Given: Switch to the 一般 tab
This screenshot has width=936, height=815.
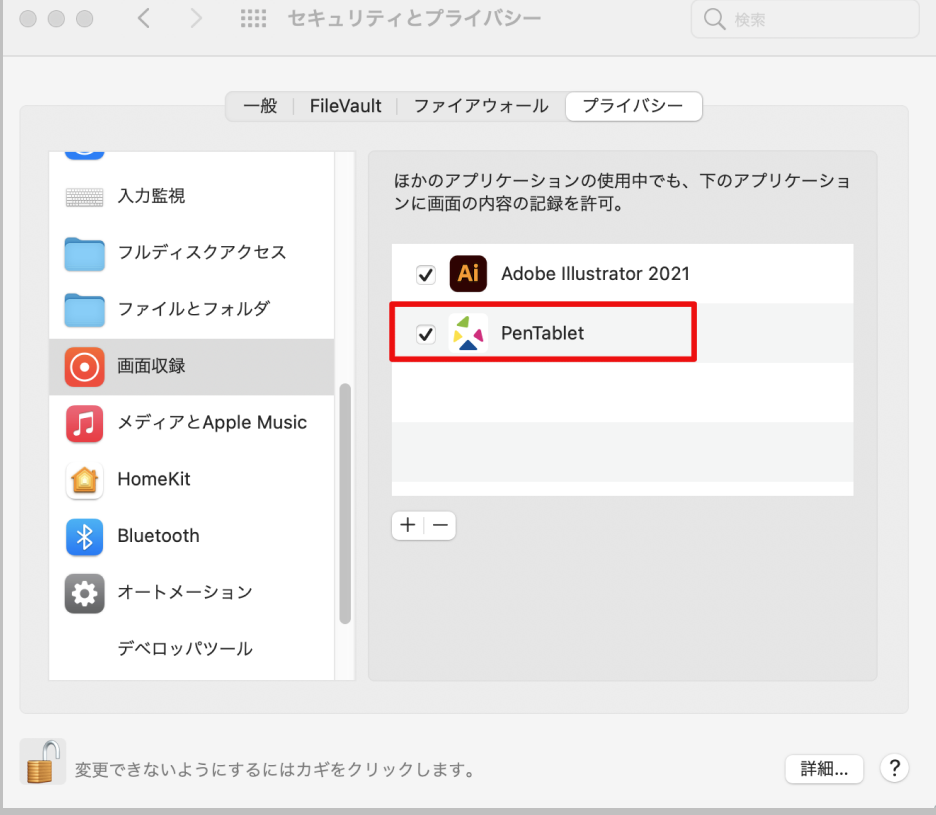Looking at the screenshot, I should pyautogui.click(x=260, y=106).
